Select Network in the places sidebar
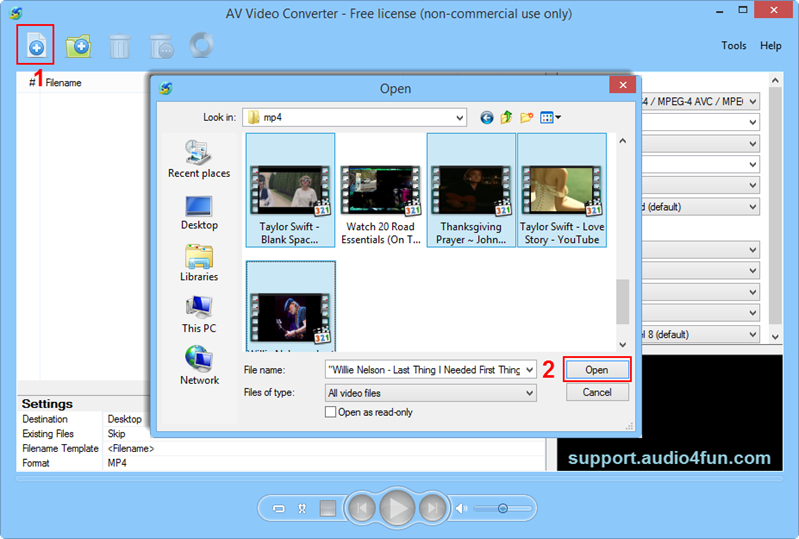 tap(199, 366)
